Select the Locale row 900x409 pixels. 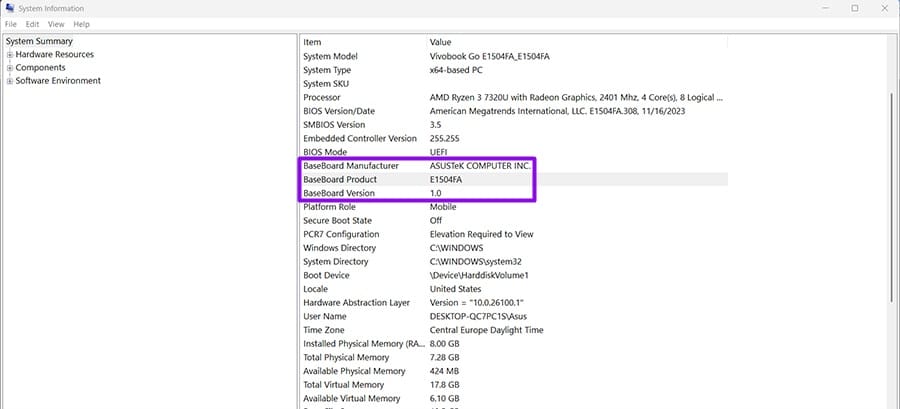click(x=514, y=289)
